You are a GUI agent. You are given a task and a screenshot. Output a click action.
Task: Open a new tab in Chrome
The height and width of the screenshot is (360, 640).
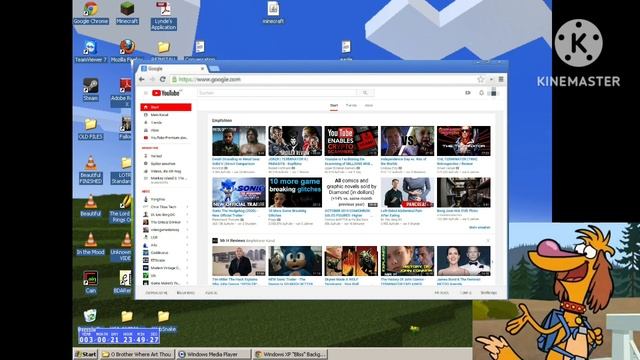coord(214,69)
